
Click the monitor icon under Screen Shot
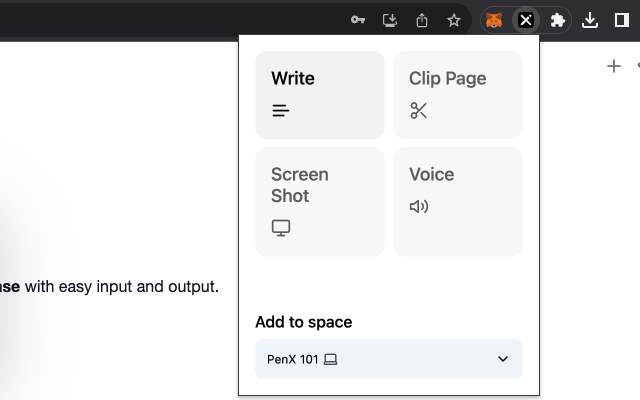click(281, 228)
